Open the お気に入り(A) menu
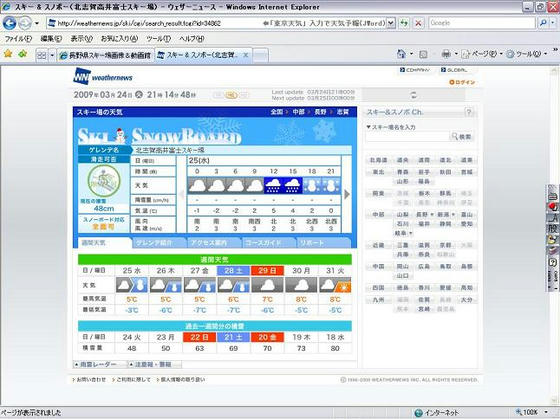This screenshot has height=419, width=560. 120,39
